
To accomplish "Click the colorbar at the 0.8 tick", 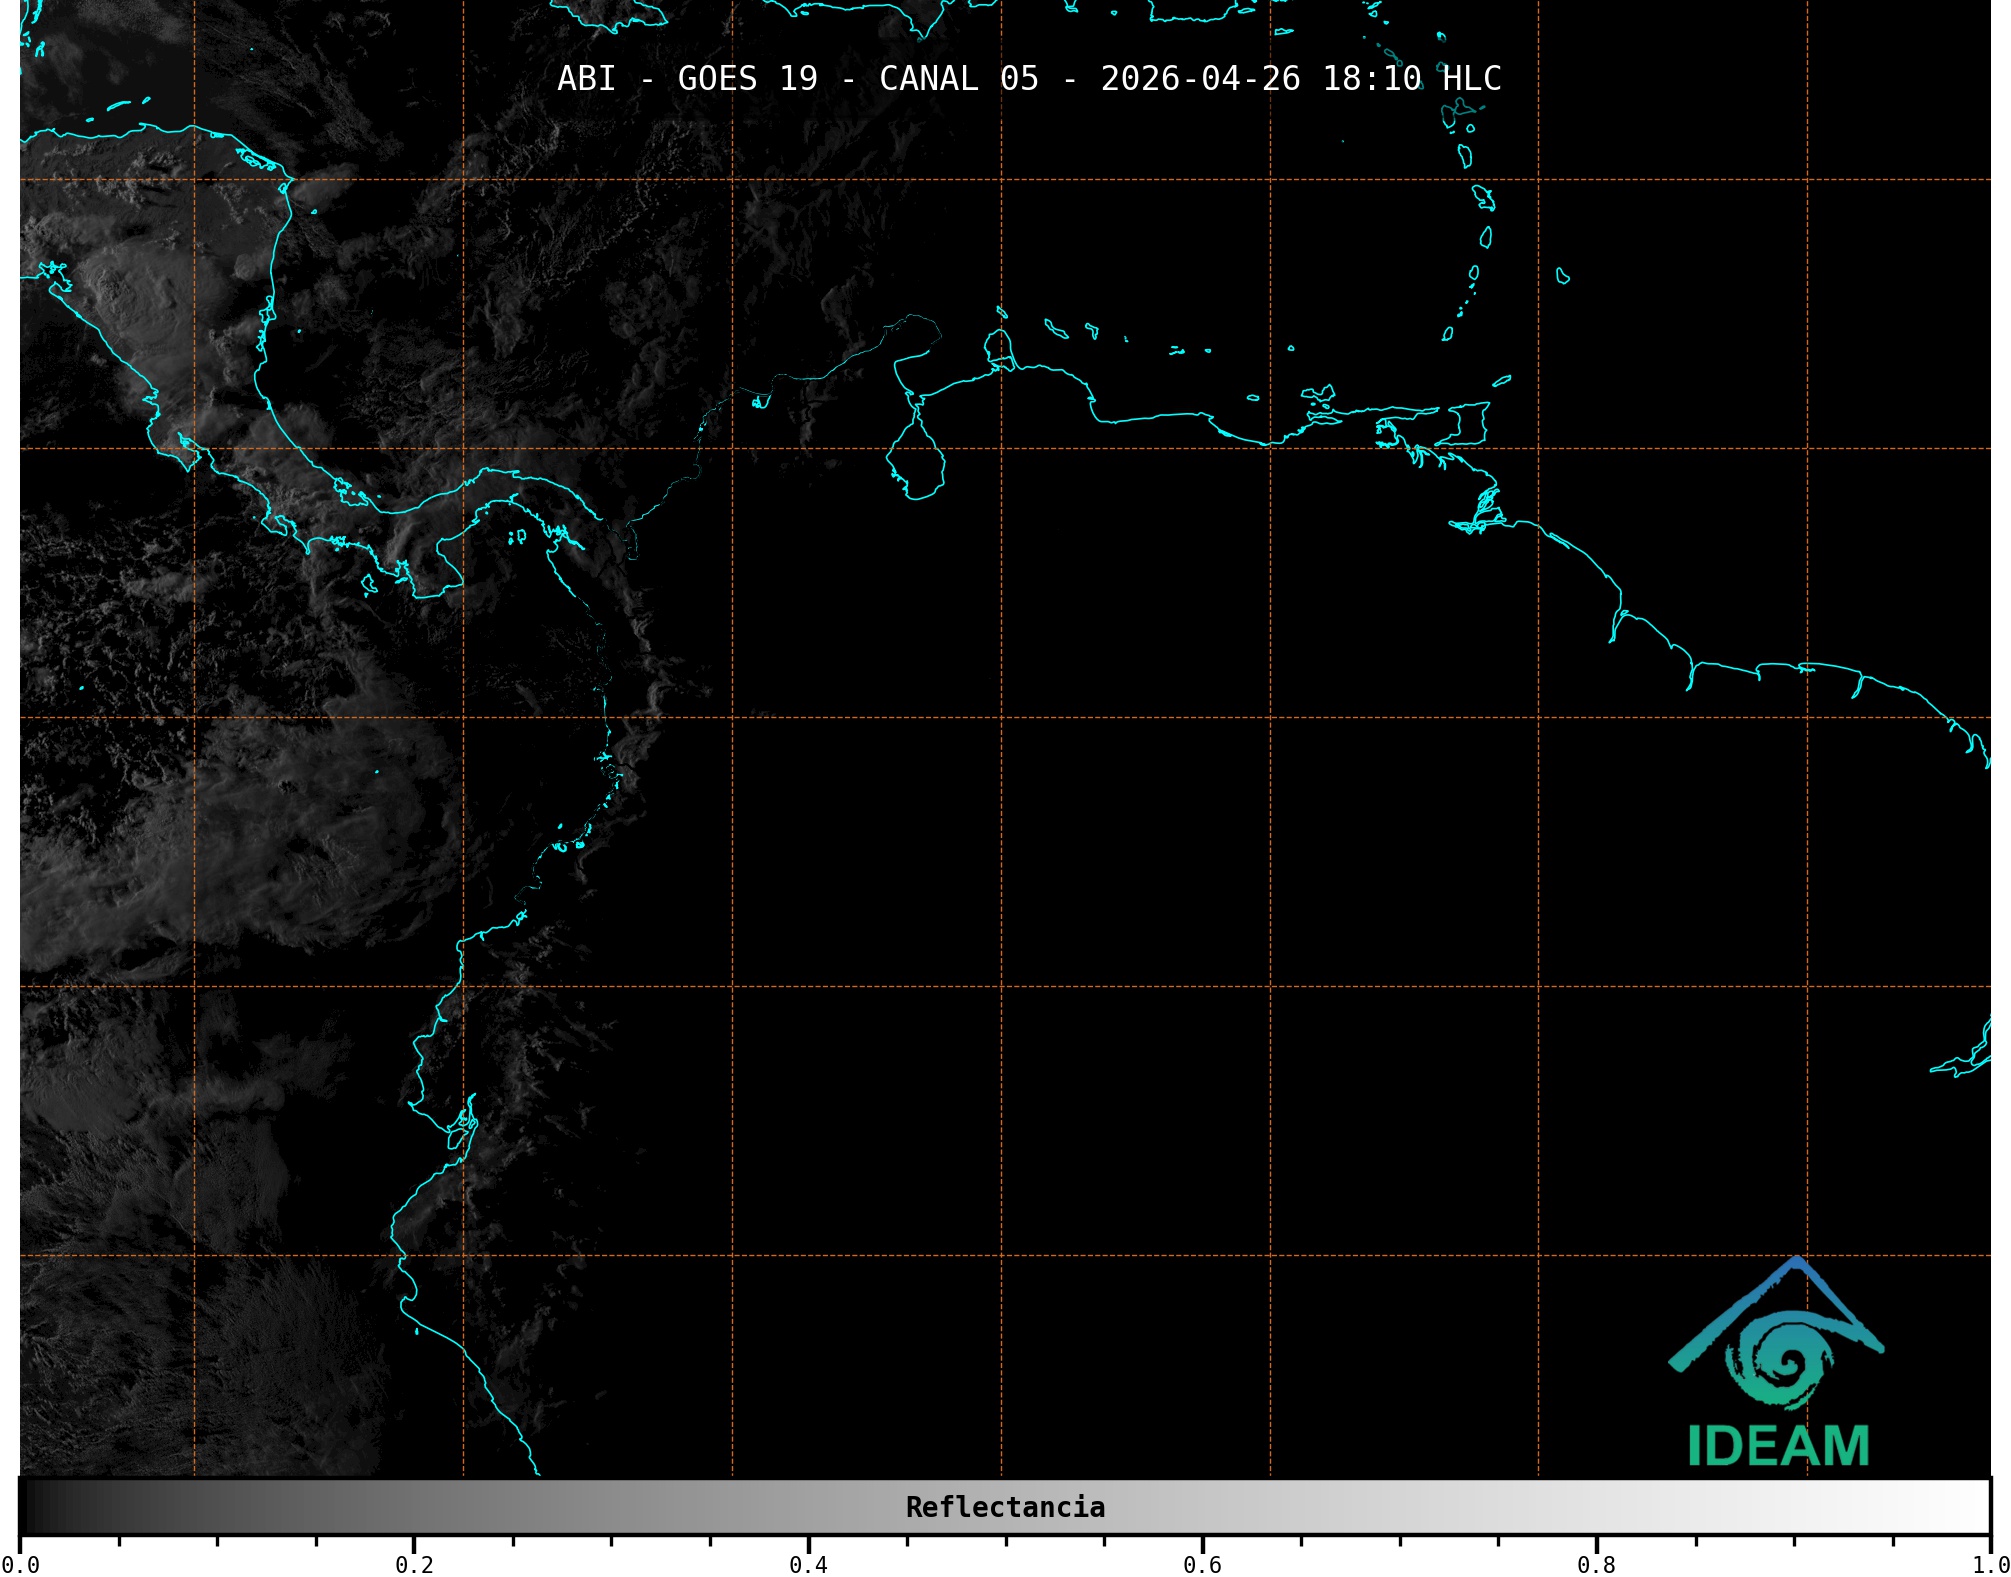I will point(1596,1507).
